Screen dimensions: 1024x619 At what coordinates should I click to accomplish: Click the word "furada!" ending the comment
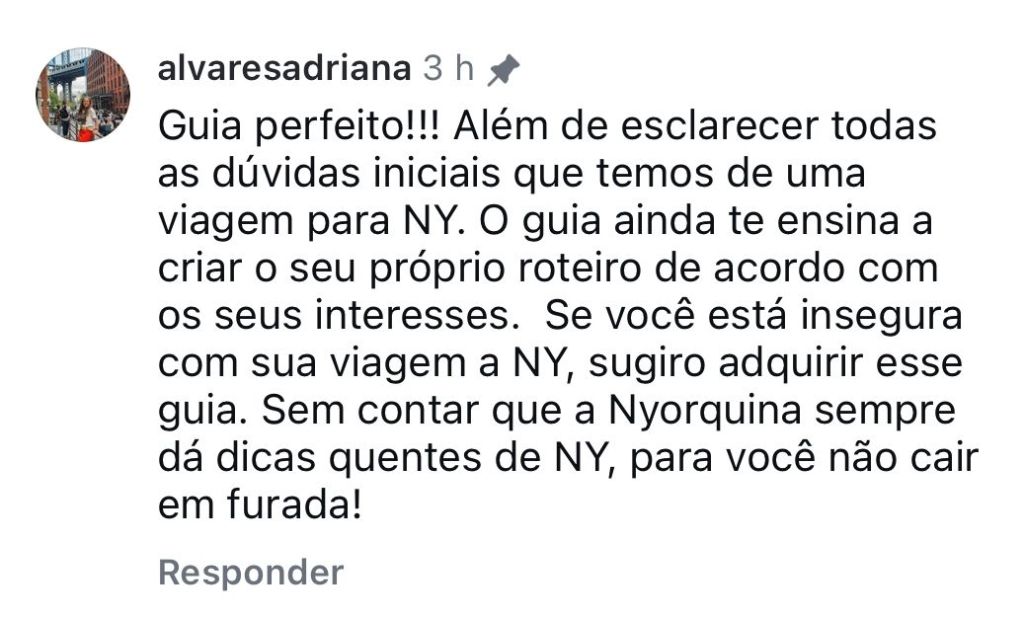tap(295, 505)
